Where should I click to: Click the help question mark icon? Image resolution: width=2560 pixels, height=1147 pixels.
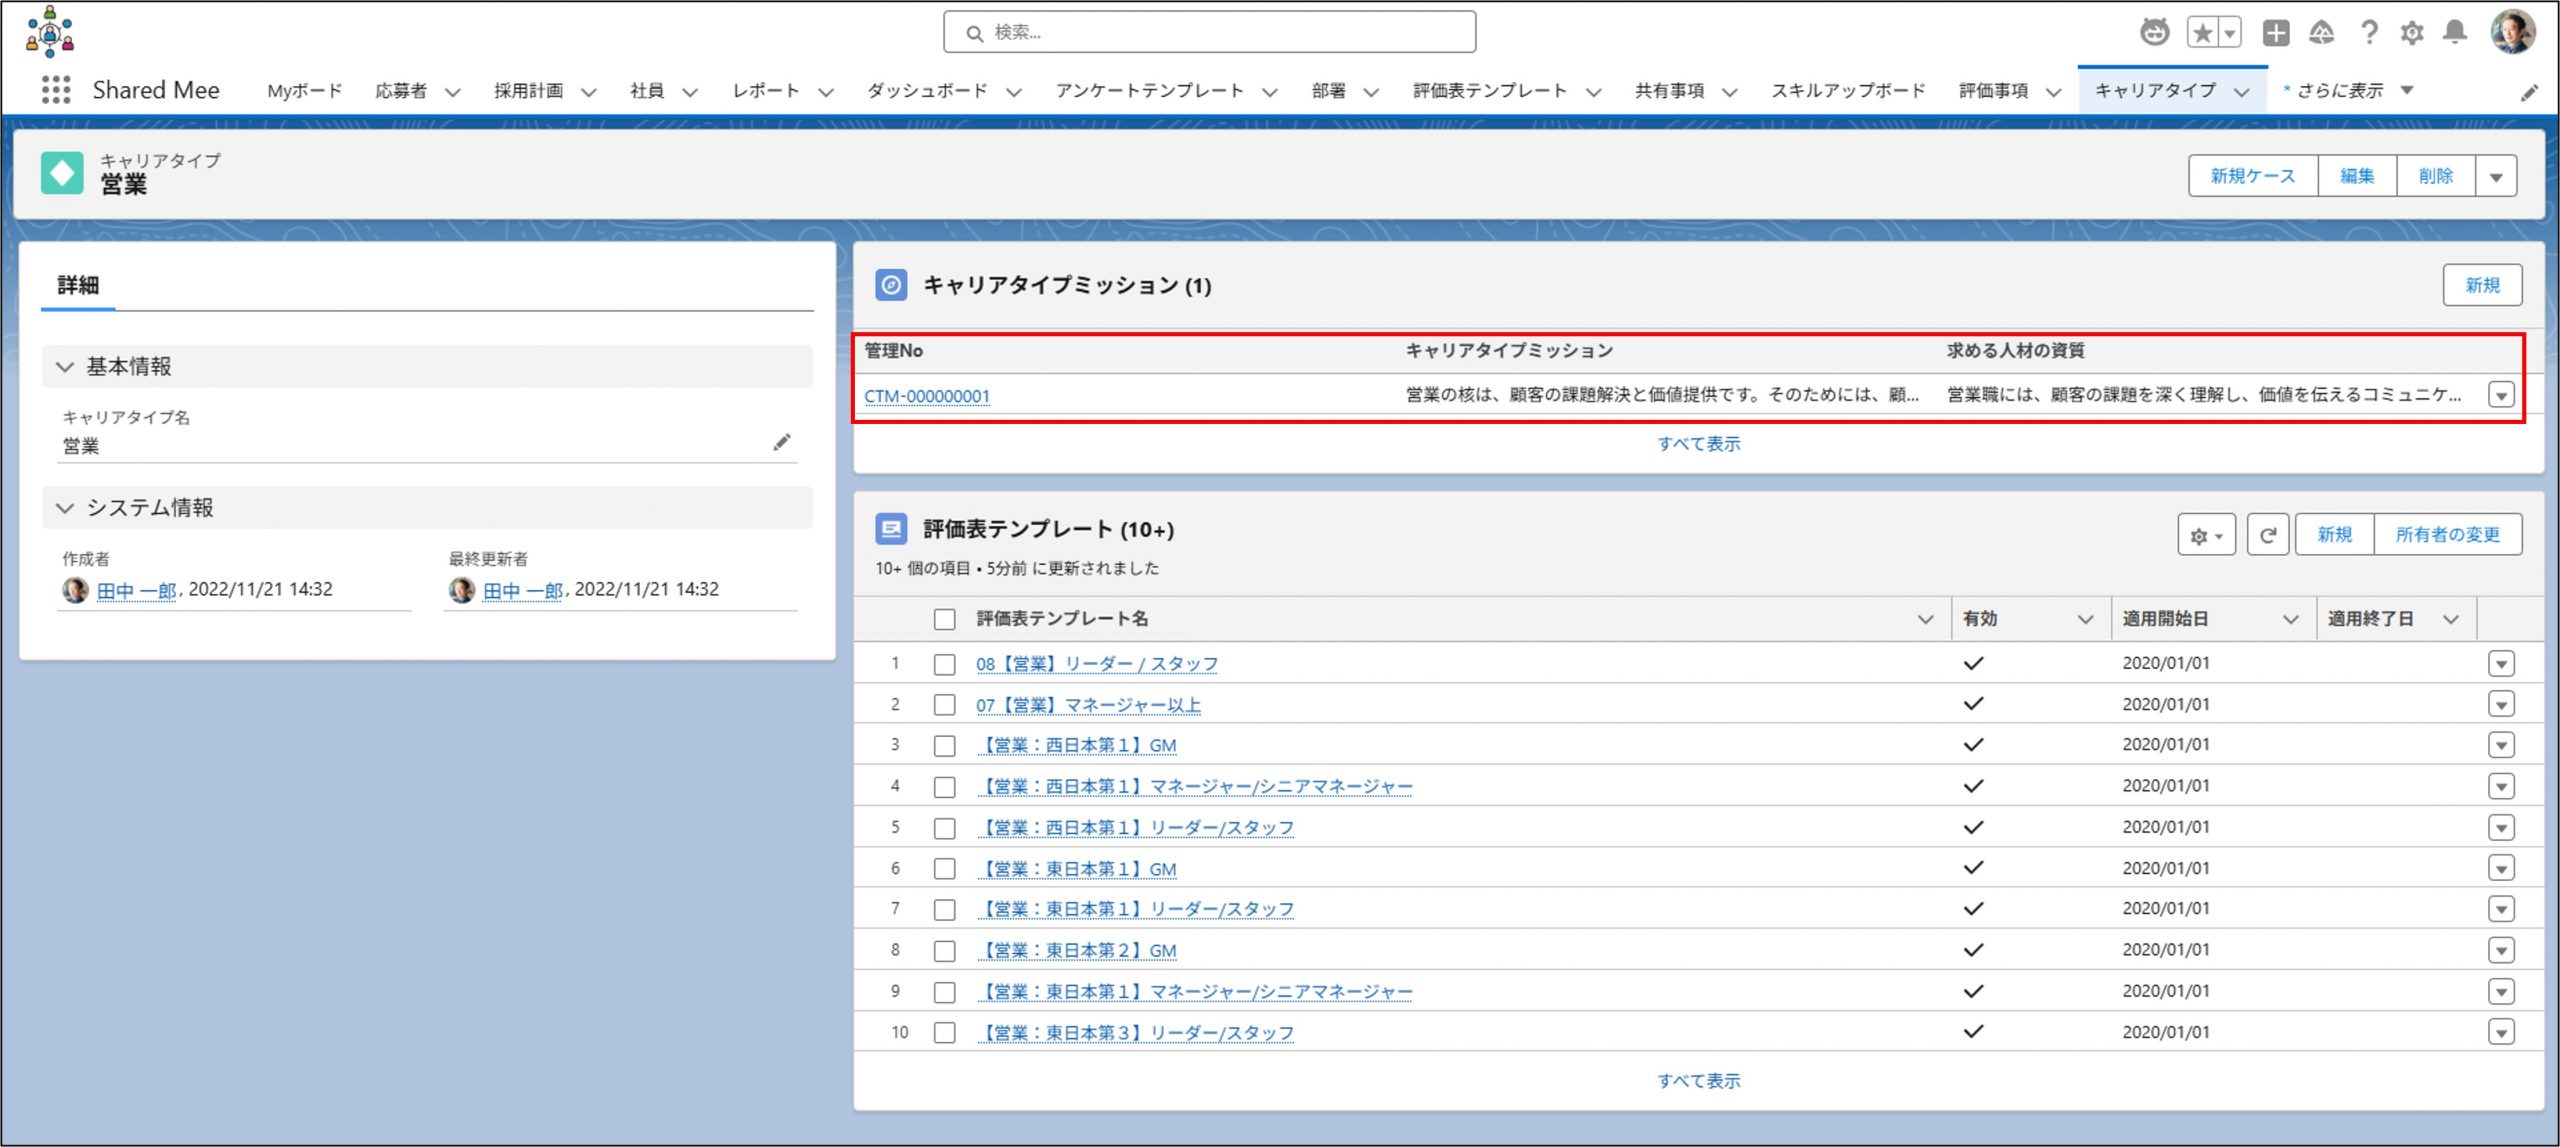click(x=2368, y=33)
